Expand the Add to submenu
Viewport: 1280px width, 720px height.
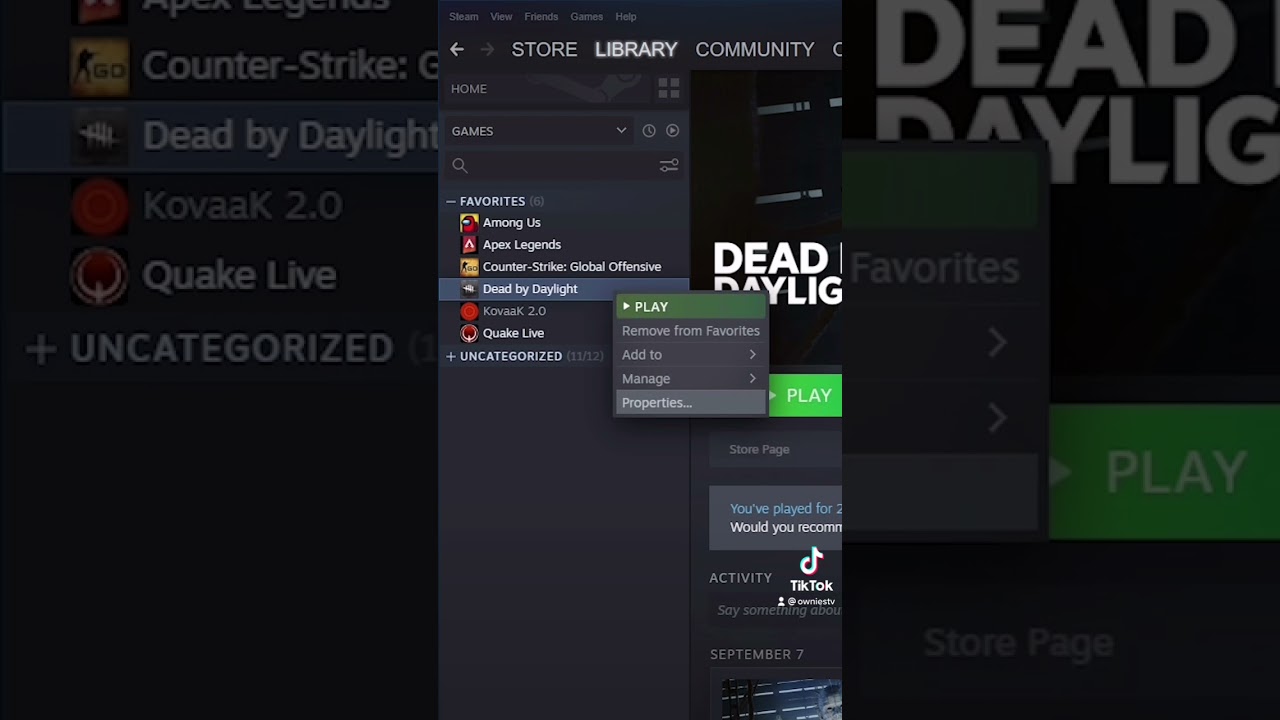691,355
